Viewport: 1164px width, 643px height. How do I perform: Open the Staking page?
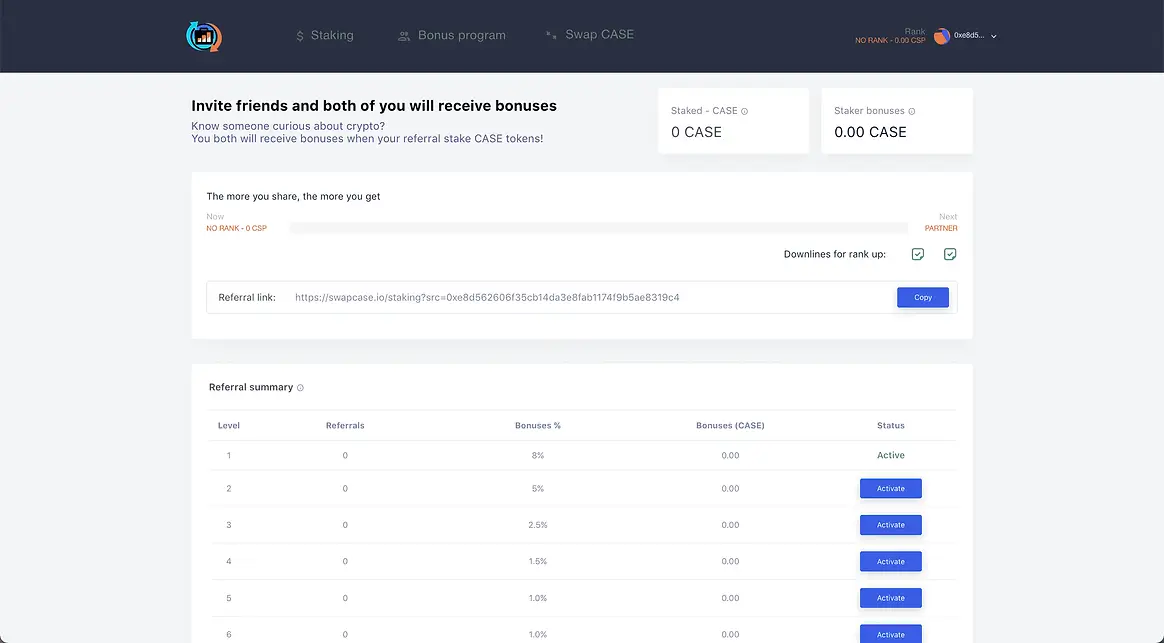(331, 35)
